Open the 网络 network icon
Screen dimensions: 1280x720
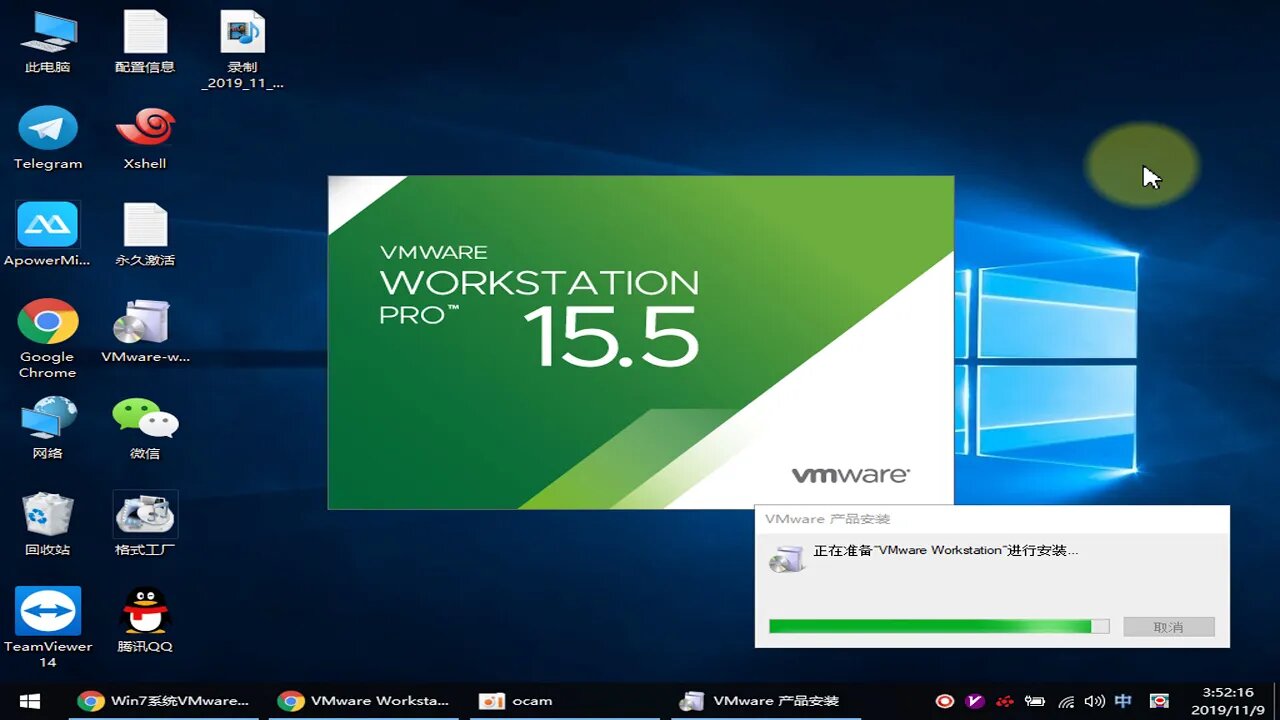point(47,427)
